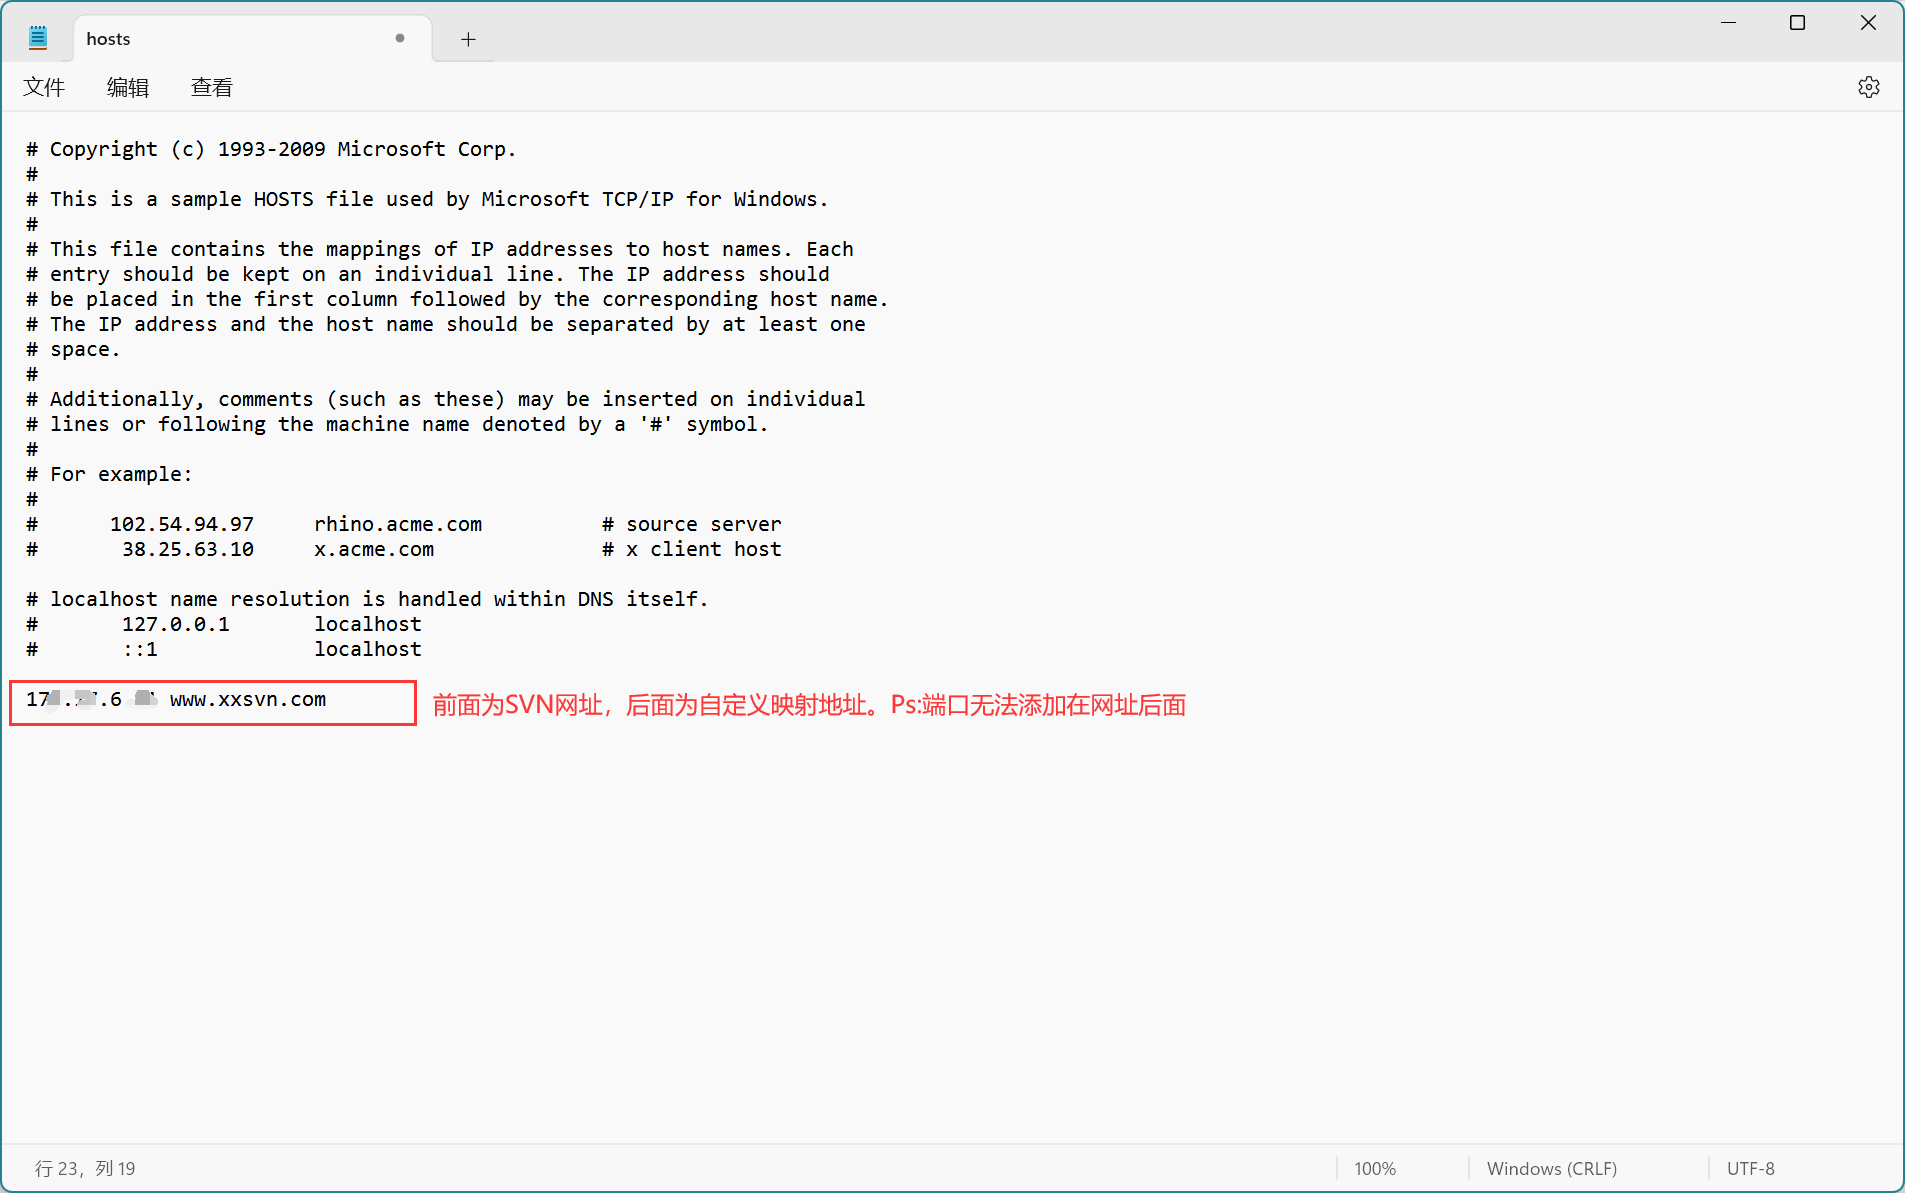The height and width of the screenshot is (1193, 1905).
Task: Open the Notepad settings gear
Action: pyautogui.click(x=1868, y=87)
